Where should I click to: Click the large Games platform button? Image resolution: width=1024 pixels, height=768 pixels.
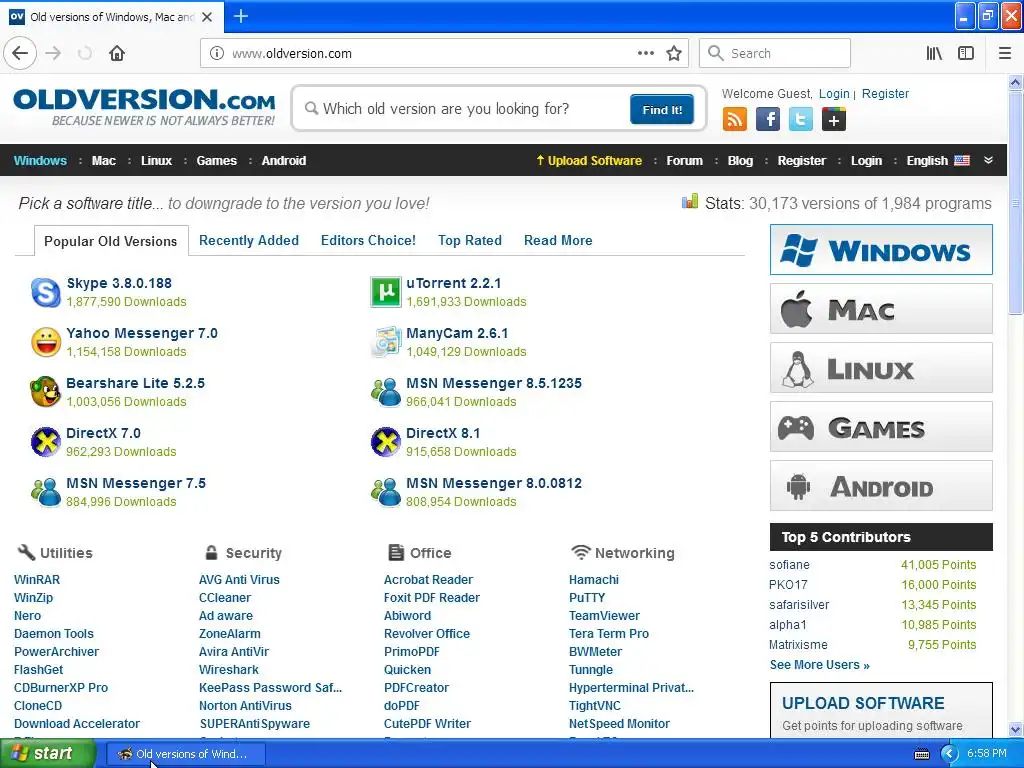881,427
